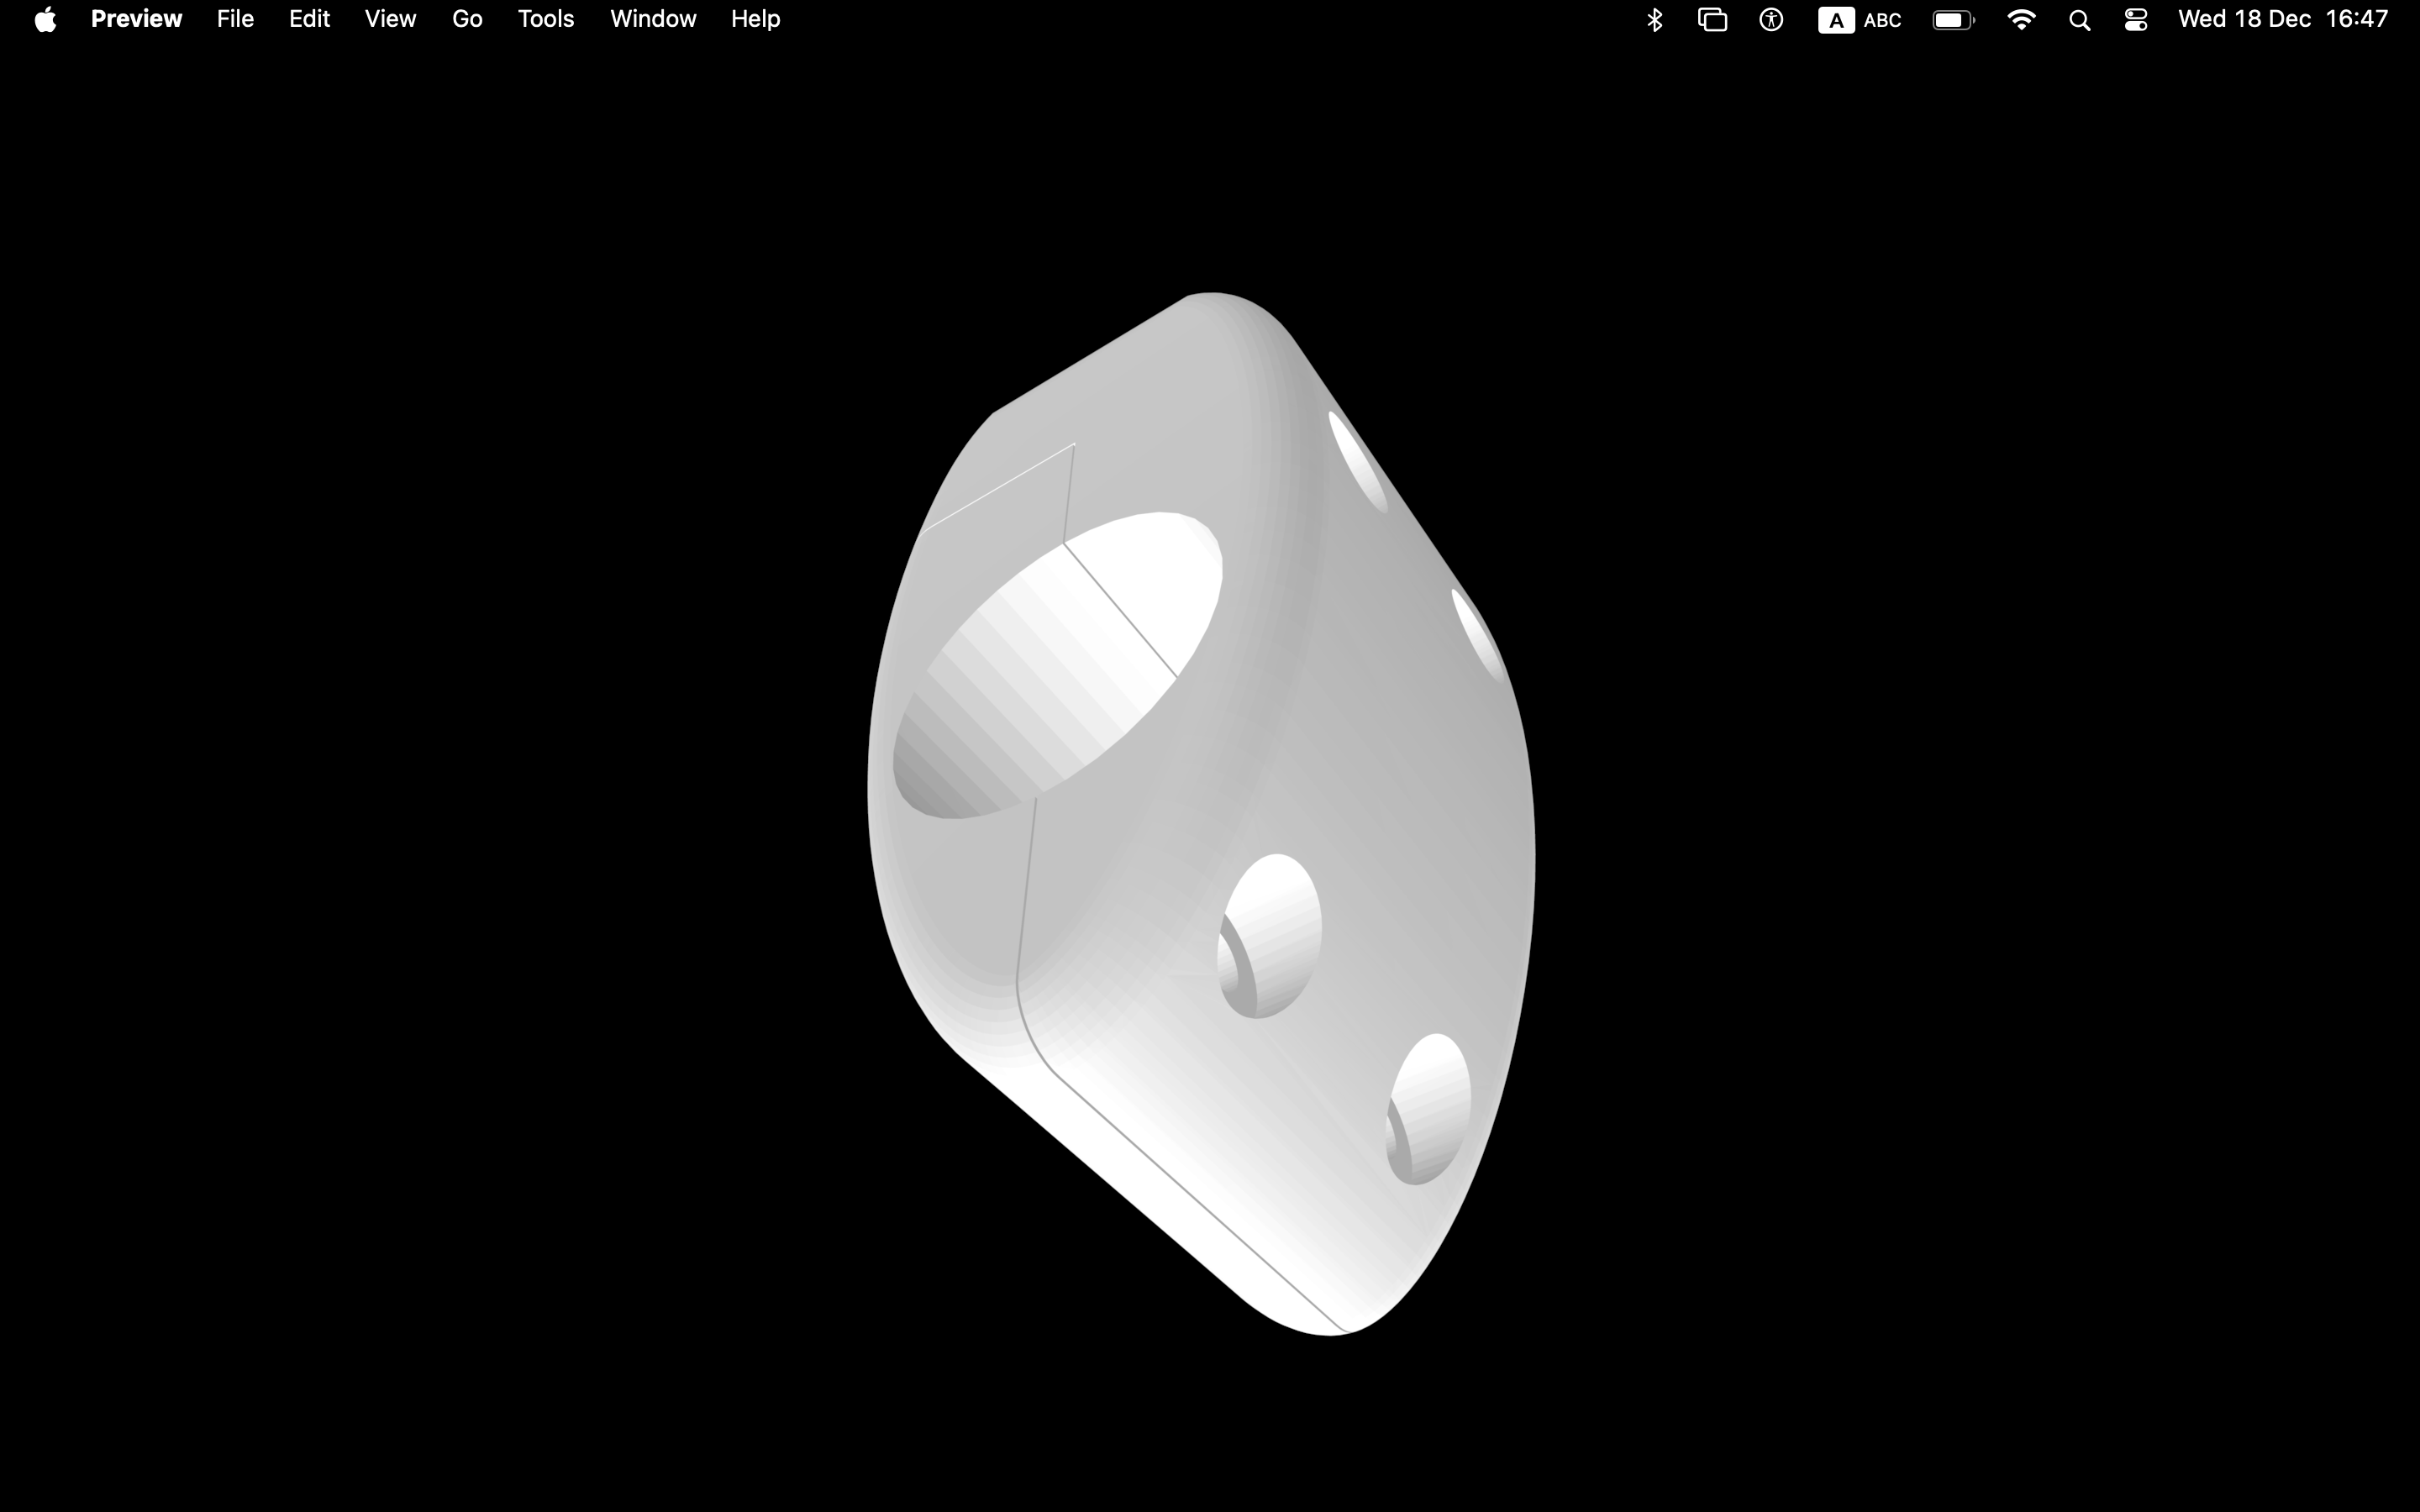Open the Wi-Fi status menu

[x=2021, y=20]
